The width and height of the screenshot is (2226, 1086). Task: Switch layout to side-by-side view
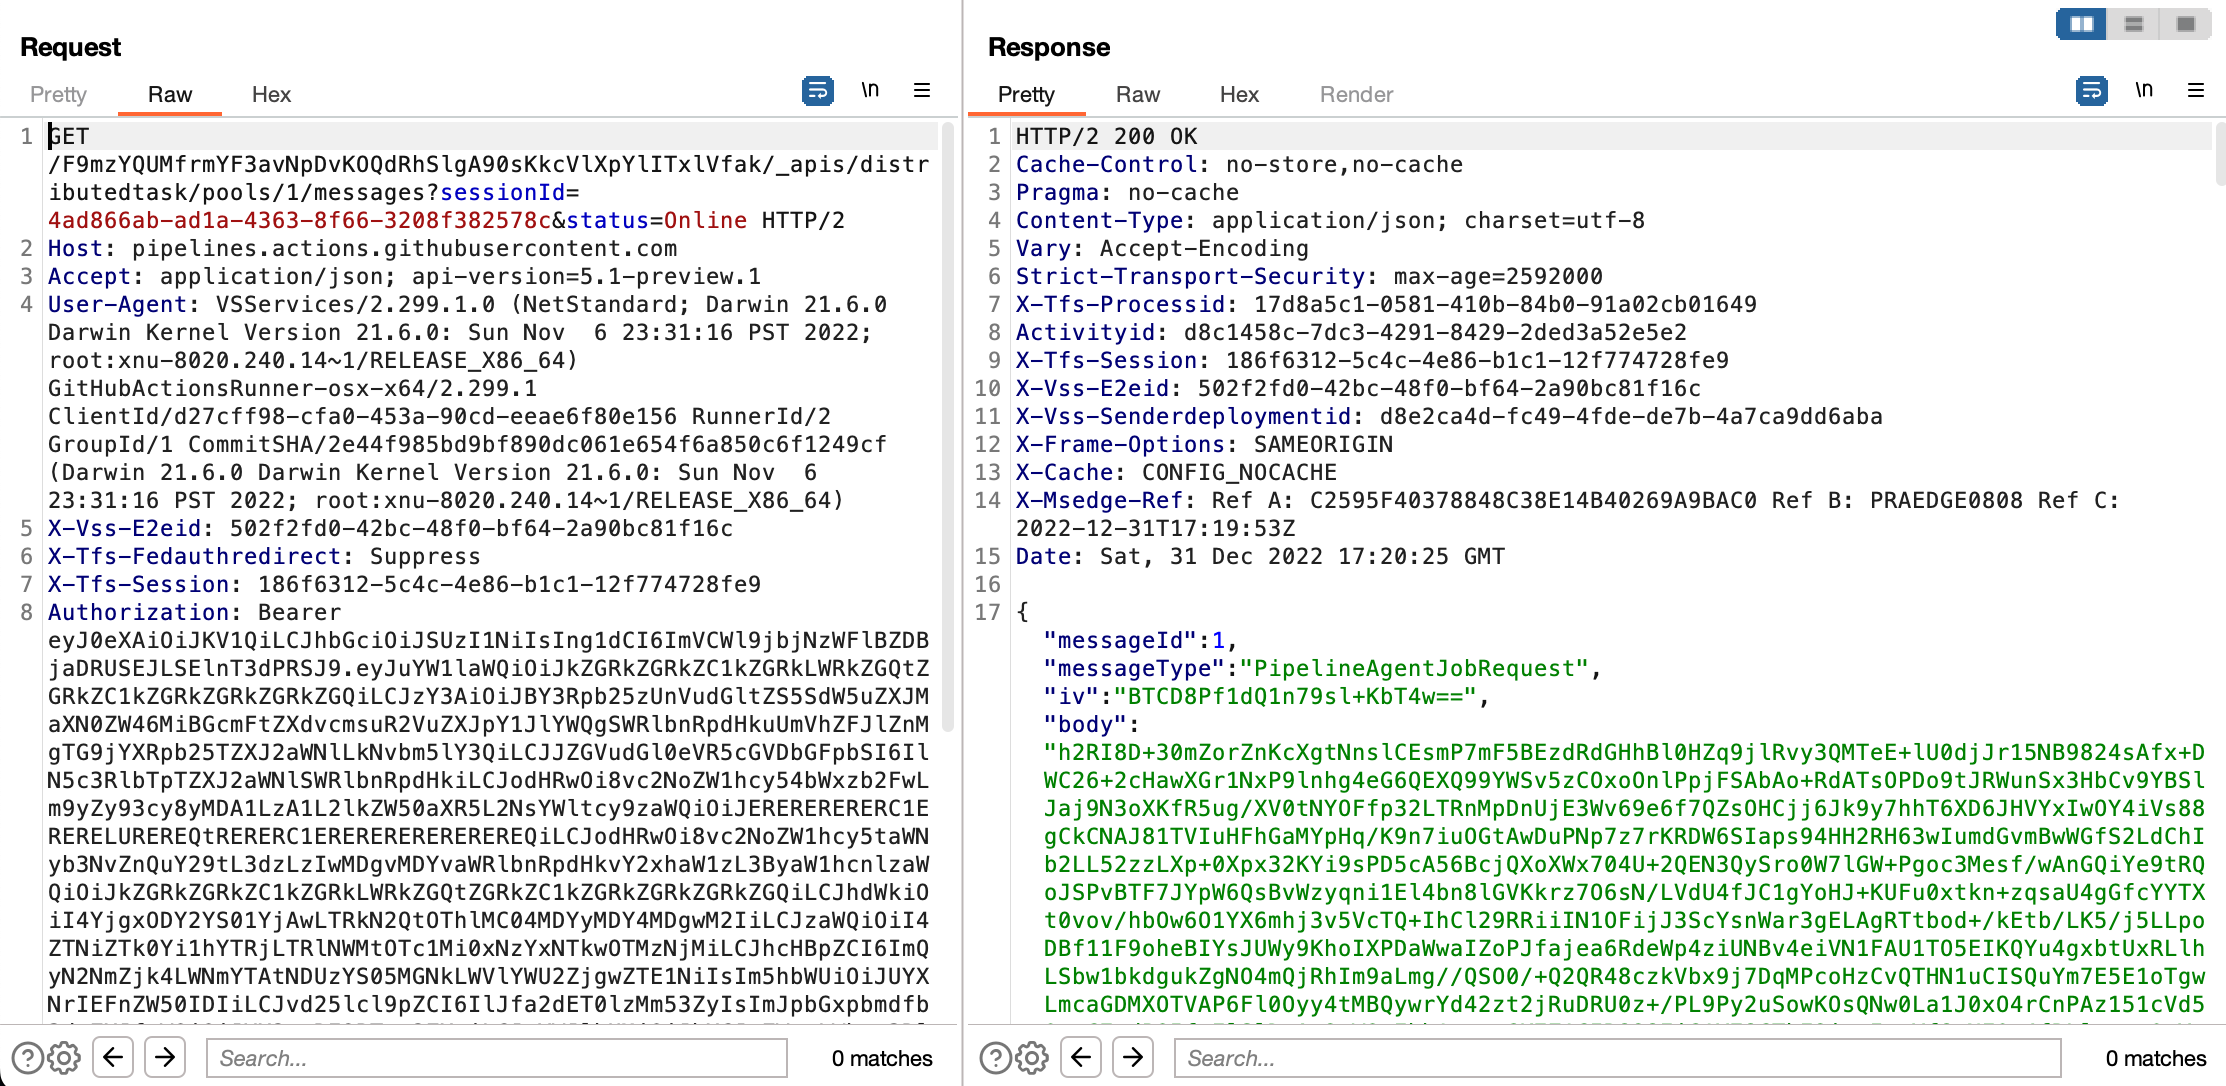tap(2081, 24)
